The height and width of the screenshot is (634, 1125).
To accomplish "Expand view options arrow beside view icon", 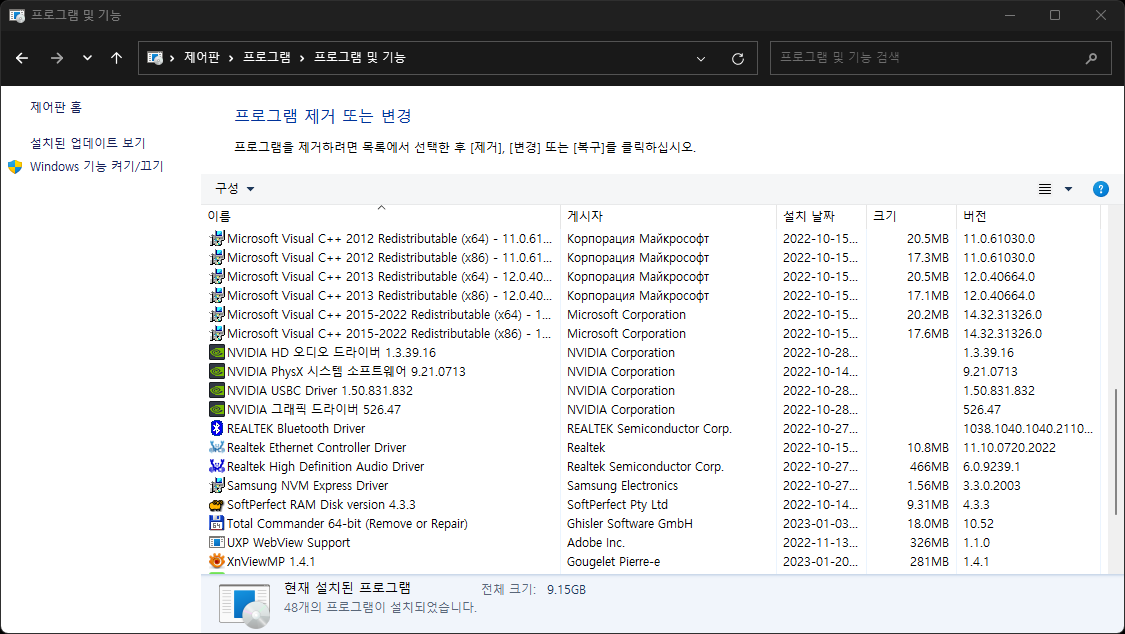I will pyautogui.click(x=1068, y=189).
